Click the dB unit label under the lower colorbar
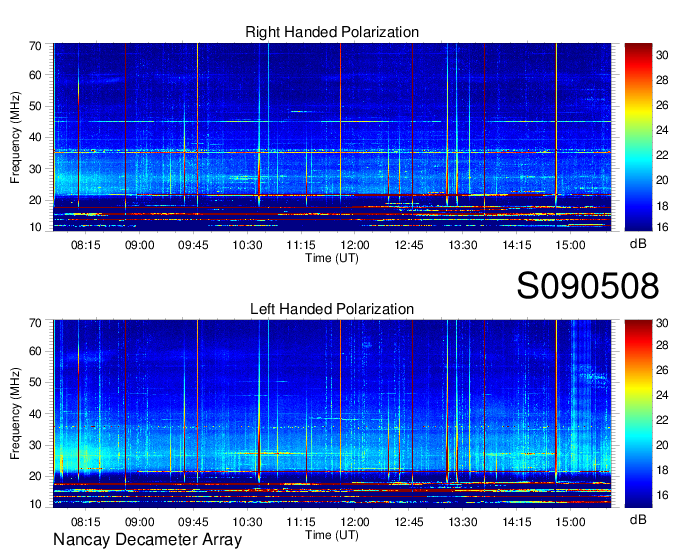The image size is (680, 552). [x=638, y=519]
